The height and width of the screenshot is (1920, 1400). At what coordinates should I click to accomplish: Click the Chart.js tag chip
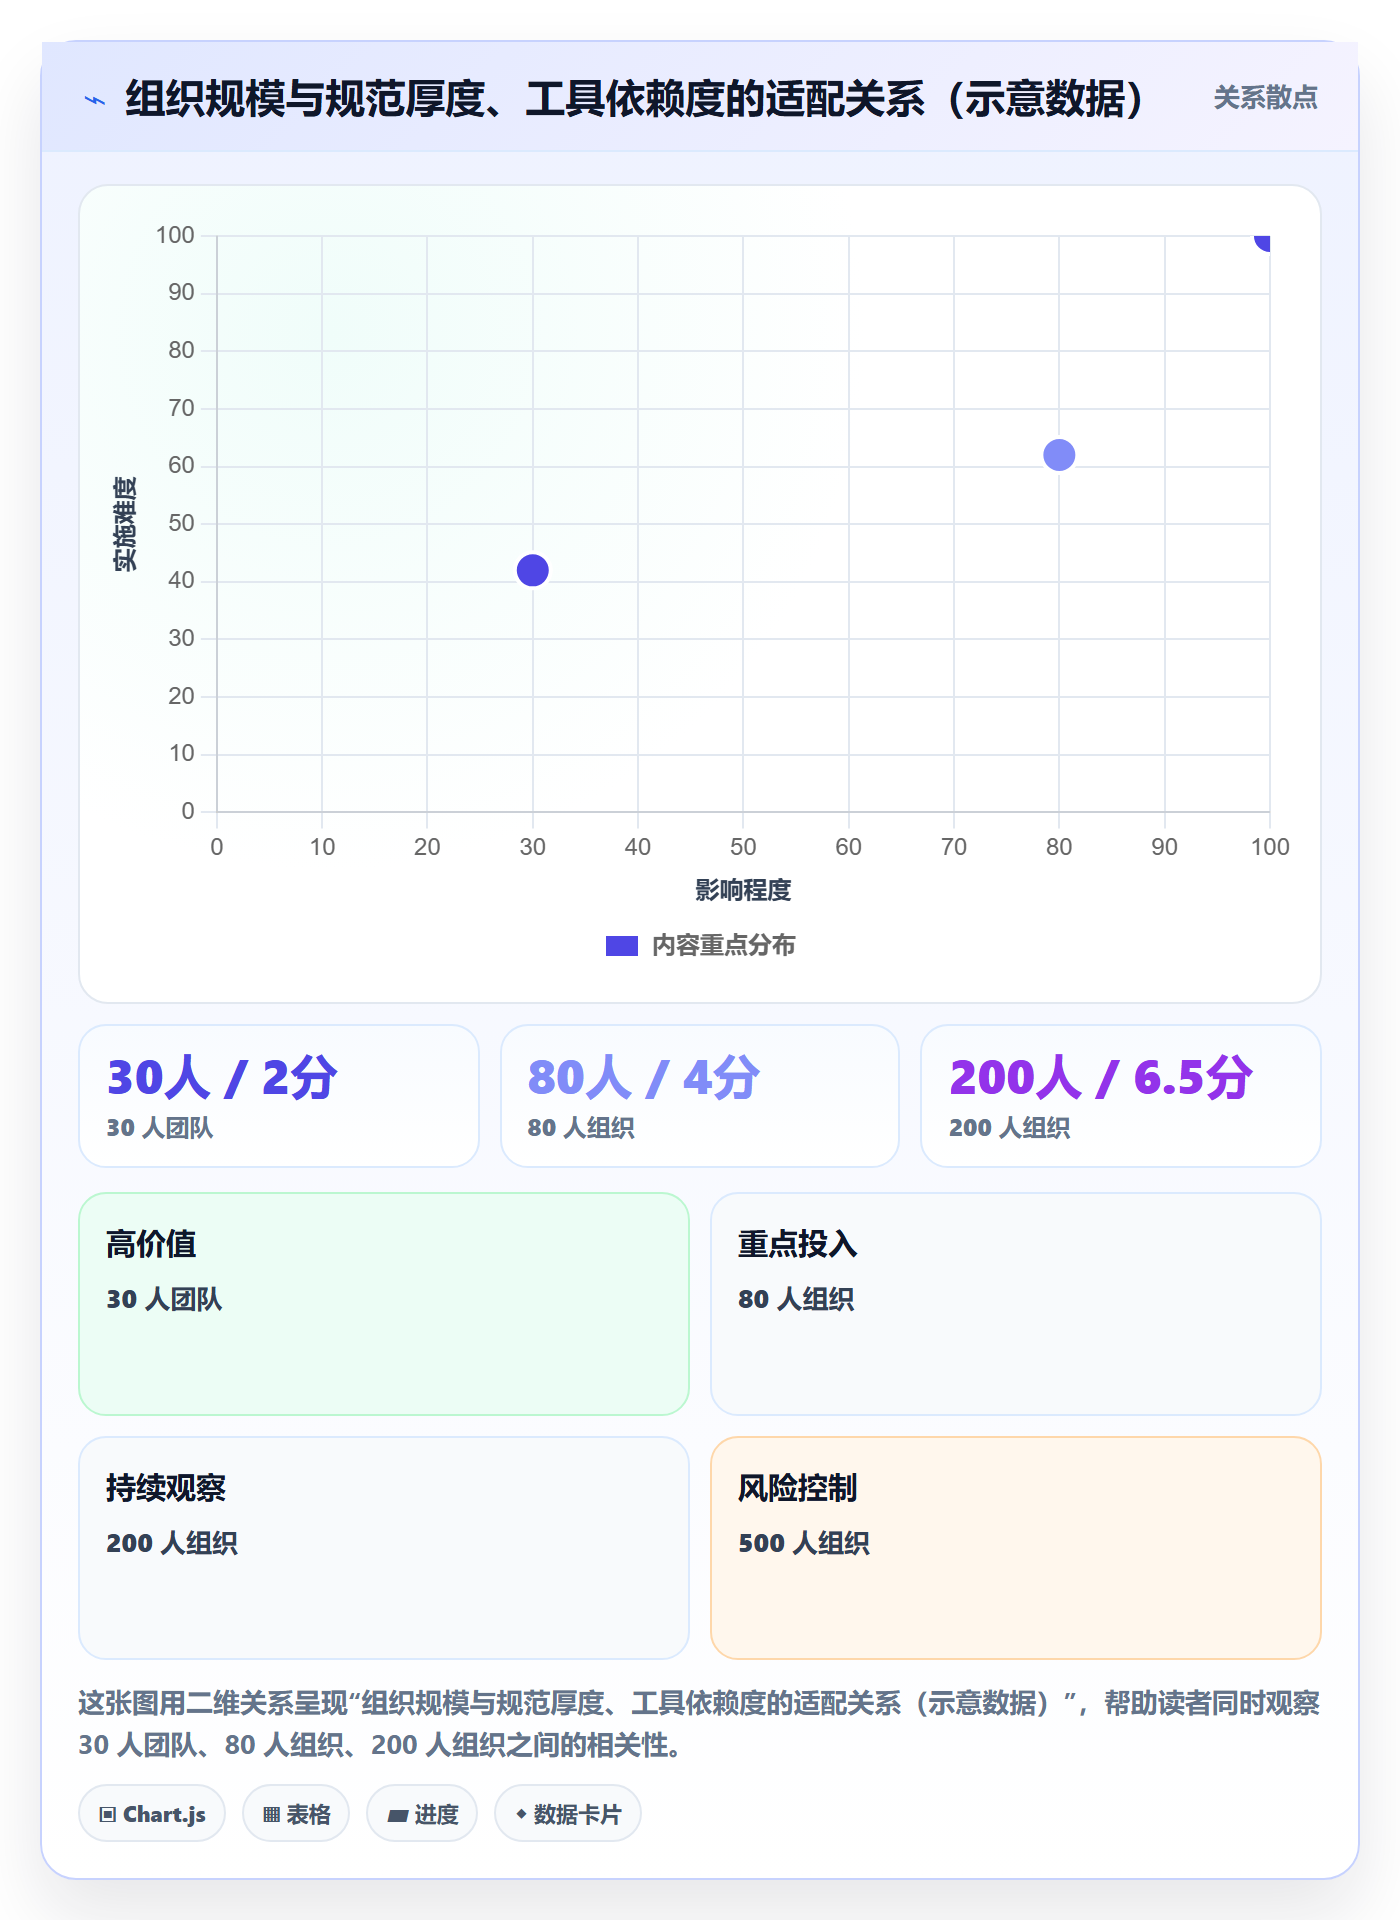[x=152, y=1814]
